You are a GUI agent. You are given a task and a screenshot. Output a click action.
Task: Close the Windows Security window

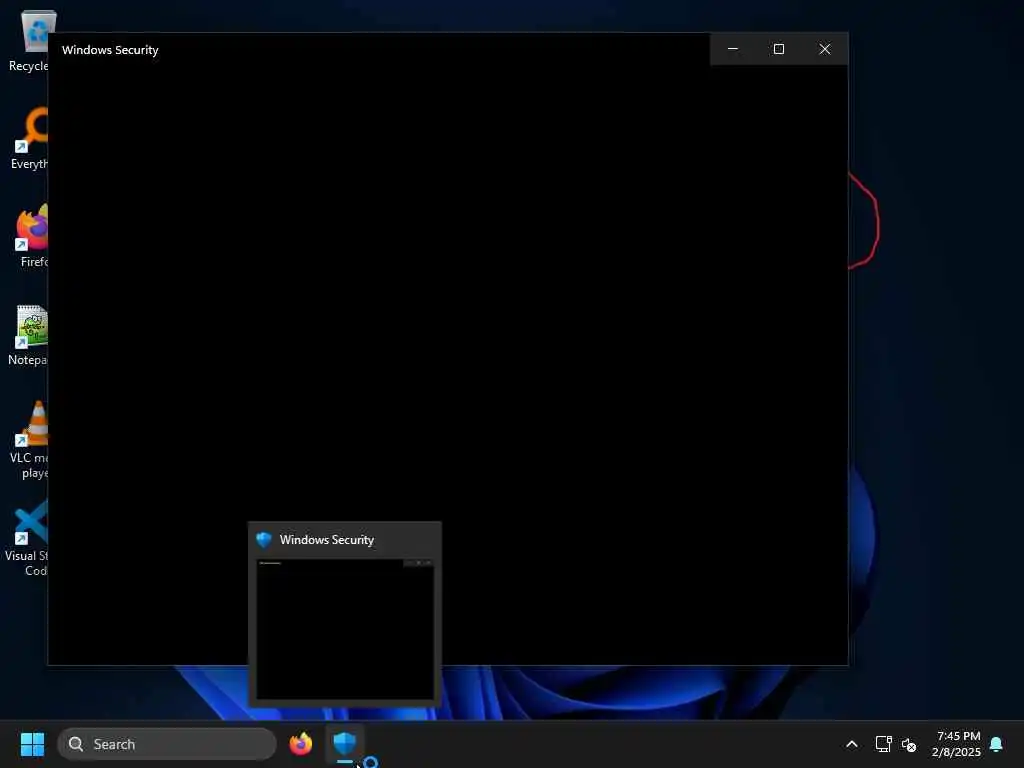[825, 49]
